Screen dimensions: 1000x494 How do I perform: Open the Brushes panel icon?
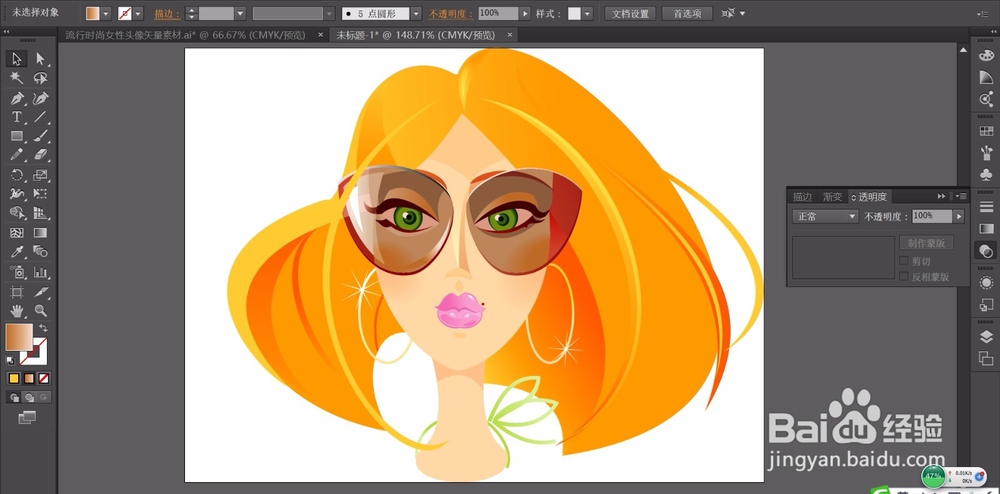click(x=986, y=153)
